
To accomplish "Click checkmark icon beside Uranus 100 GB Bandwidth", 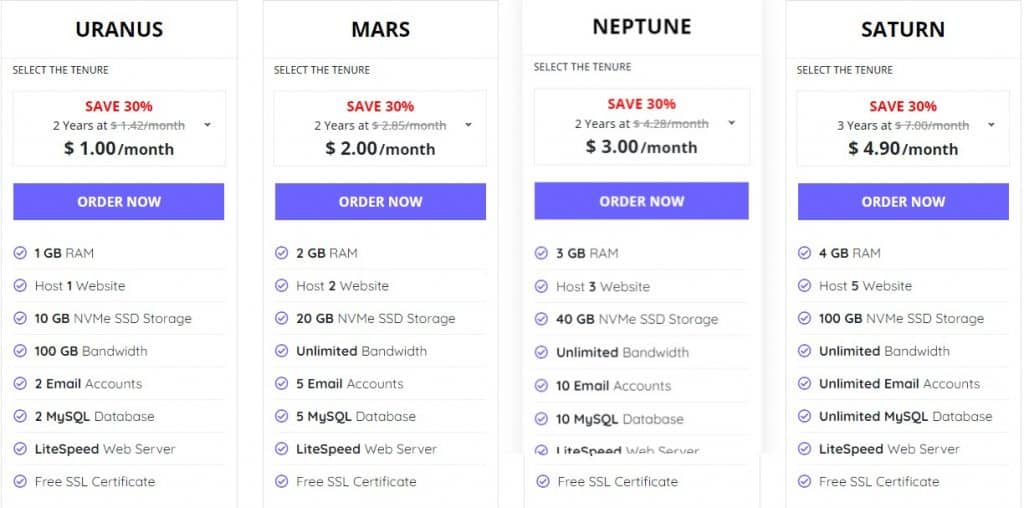I will pyautogui.click(x=20, y=351).
